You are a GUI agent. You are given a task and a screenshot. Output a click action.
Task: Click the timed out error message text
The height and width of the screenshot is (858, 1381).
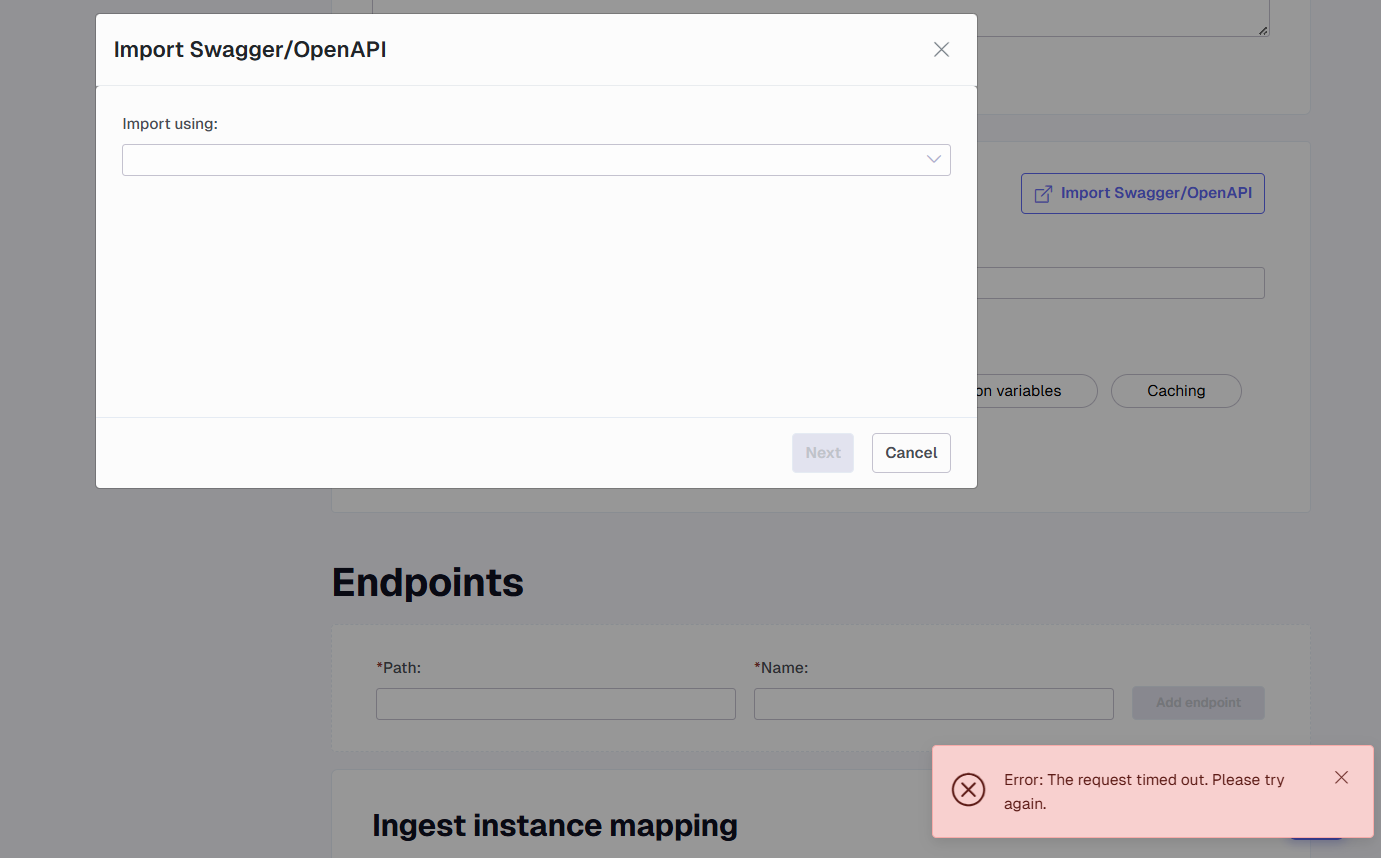pos(1144,791)
